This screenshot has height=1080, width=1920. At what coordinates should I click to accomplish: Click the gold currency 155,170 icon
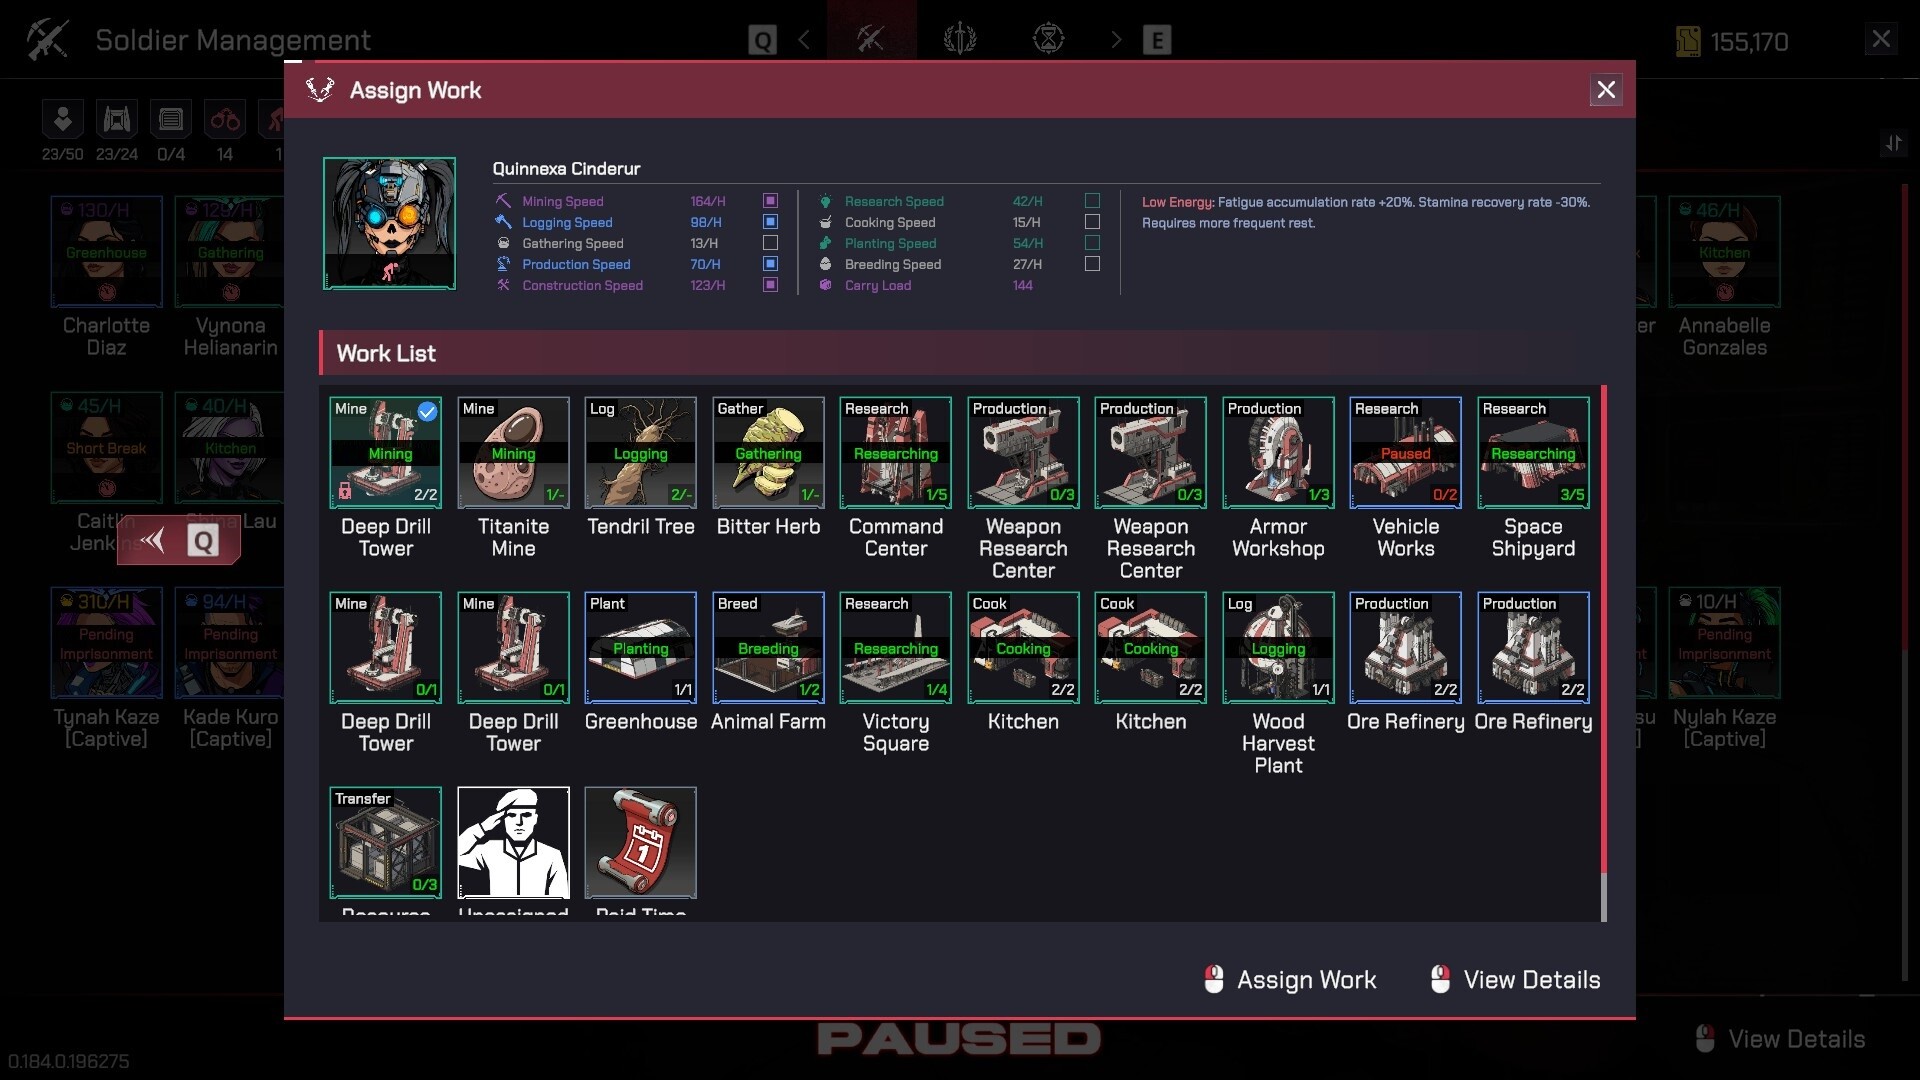coord(1688,41)
